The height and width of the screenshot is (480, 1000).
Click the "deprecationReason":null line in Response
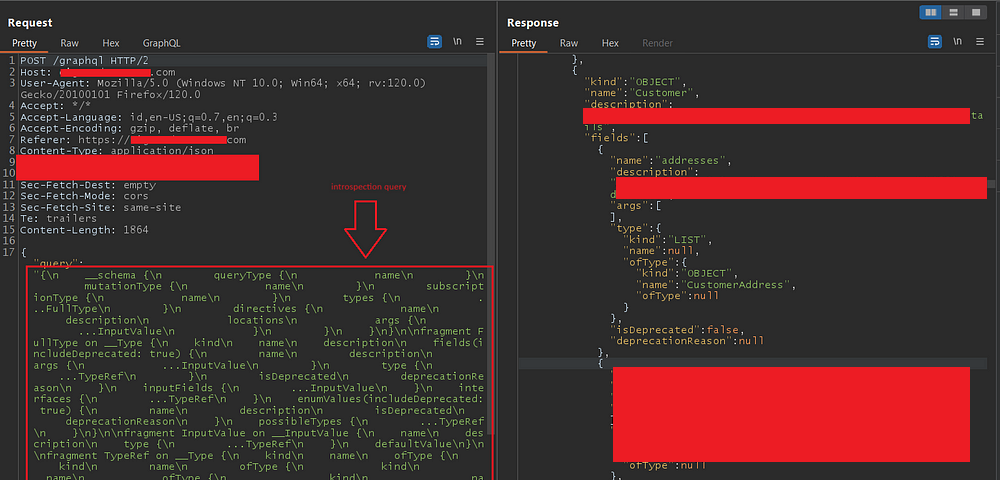coord(688,341)
